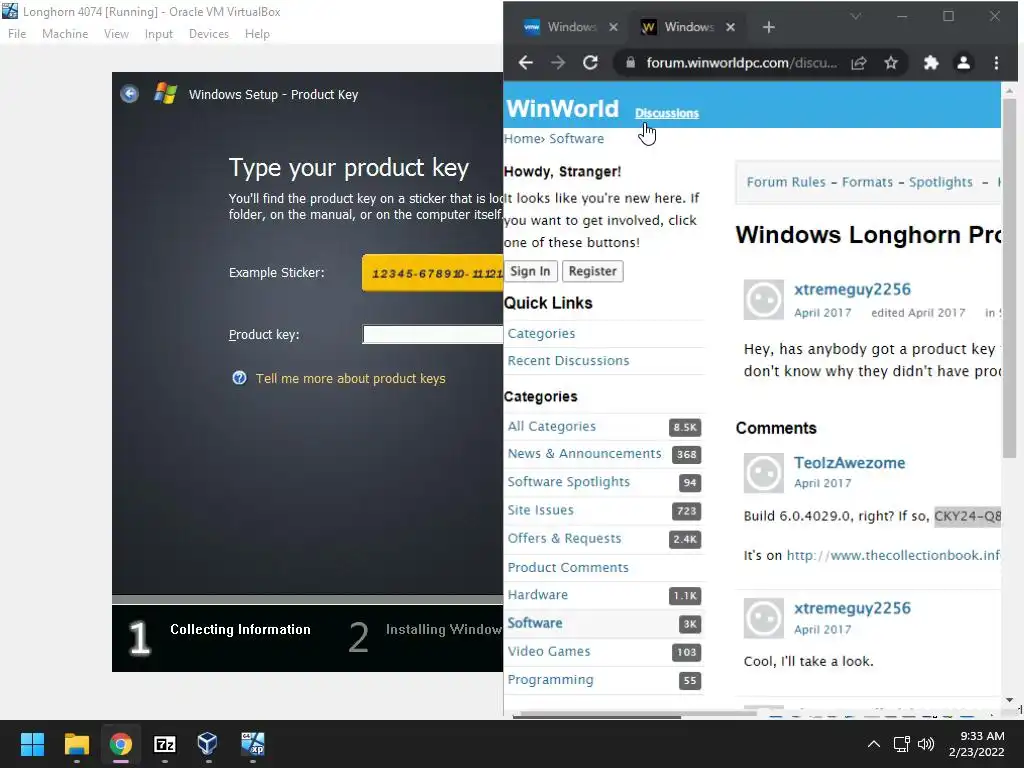The width and height of the screenshot is (1024, 768).
Task: Open Offers & Requests category
Action: point(564,538)
